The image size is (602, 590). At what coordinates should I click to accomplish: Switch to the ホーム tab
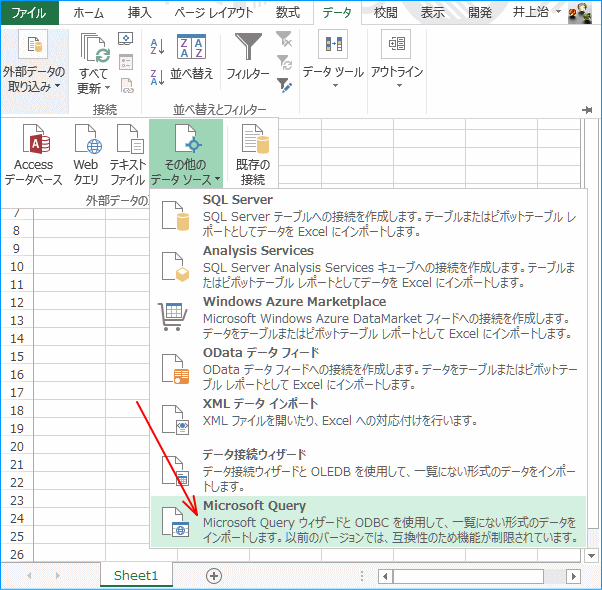pos(88,13)
